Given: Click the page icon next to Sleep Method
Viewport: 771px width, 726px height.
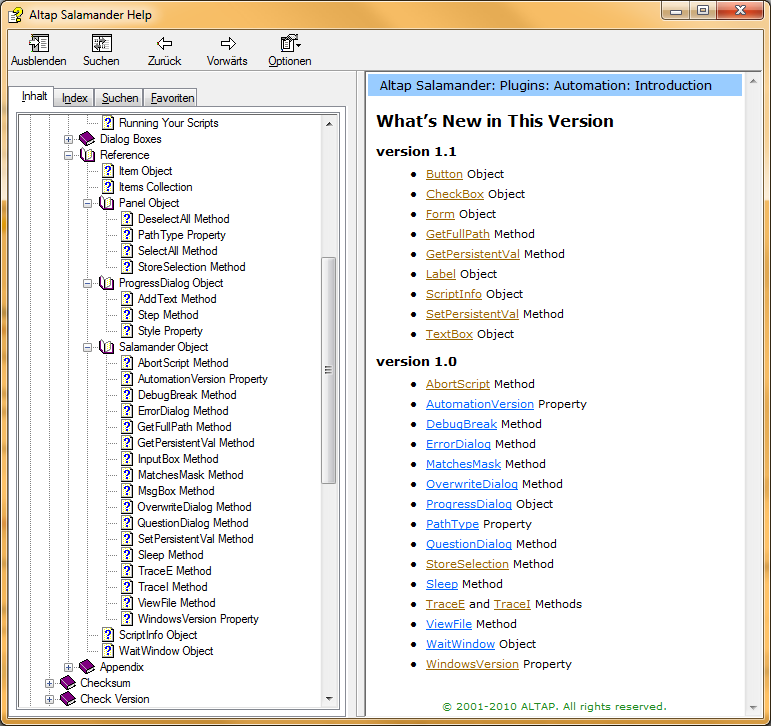Looking at the screenshot, I should (127, 555).
